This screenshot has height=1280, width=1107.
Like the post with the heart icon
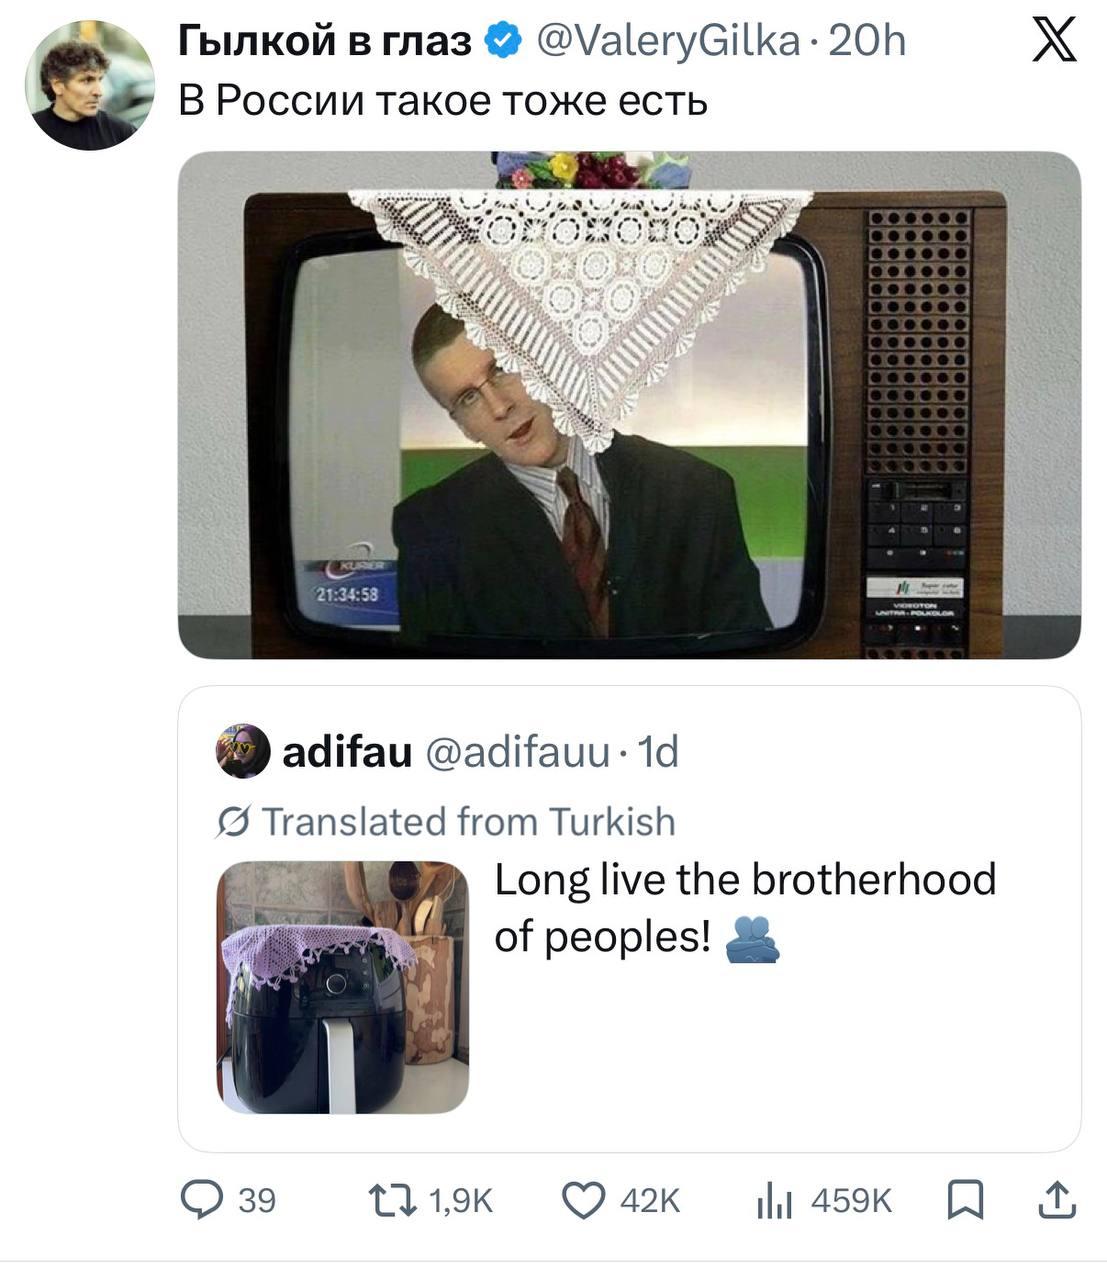(585, 1199)
